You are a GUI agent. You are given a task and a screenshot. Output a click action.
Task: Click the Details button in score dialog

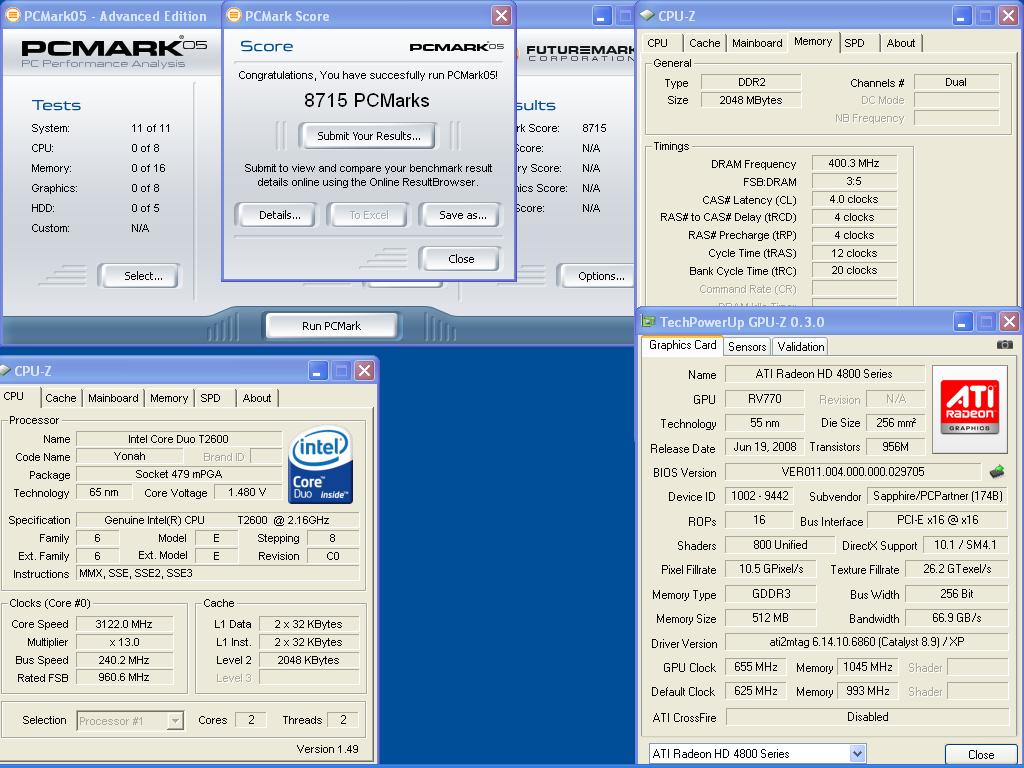(x=280, y=215)
